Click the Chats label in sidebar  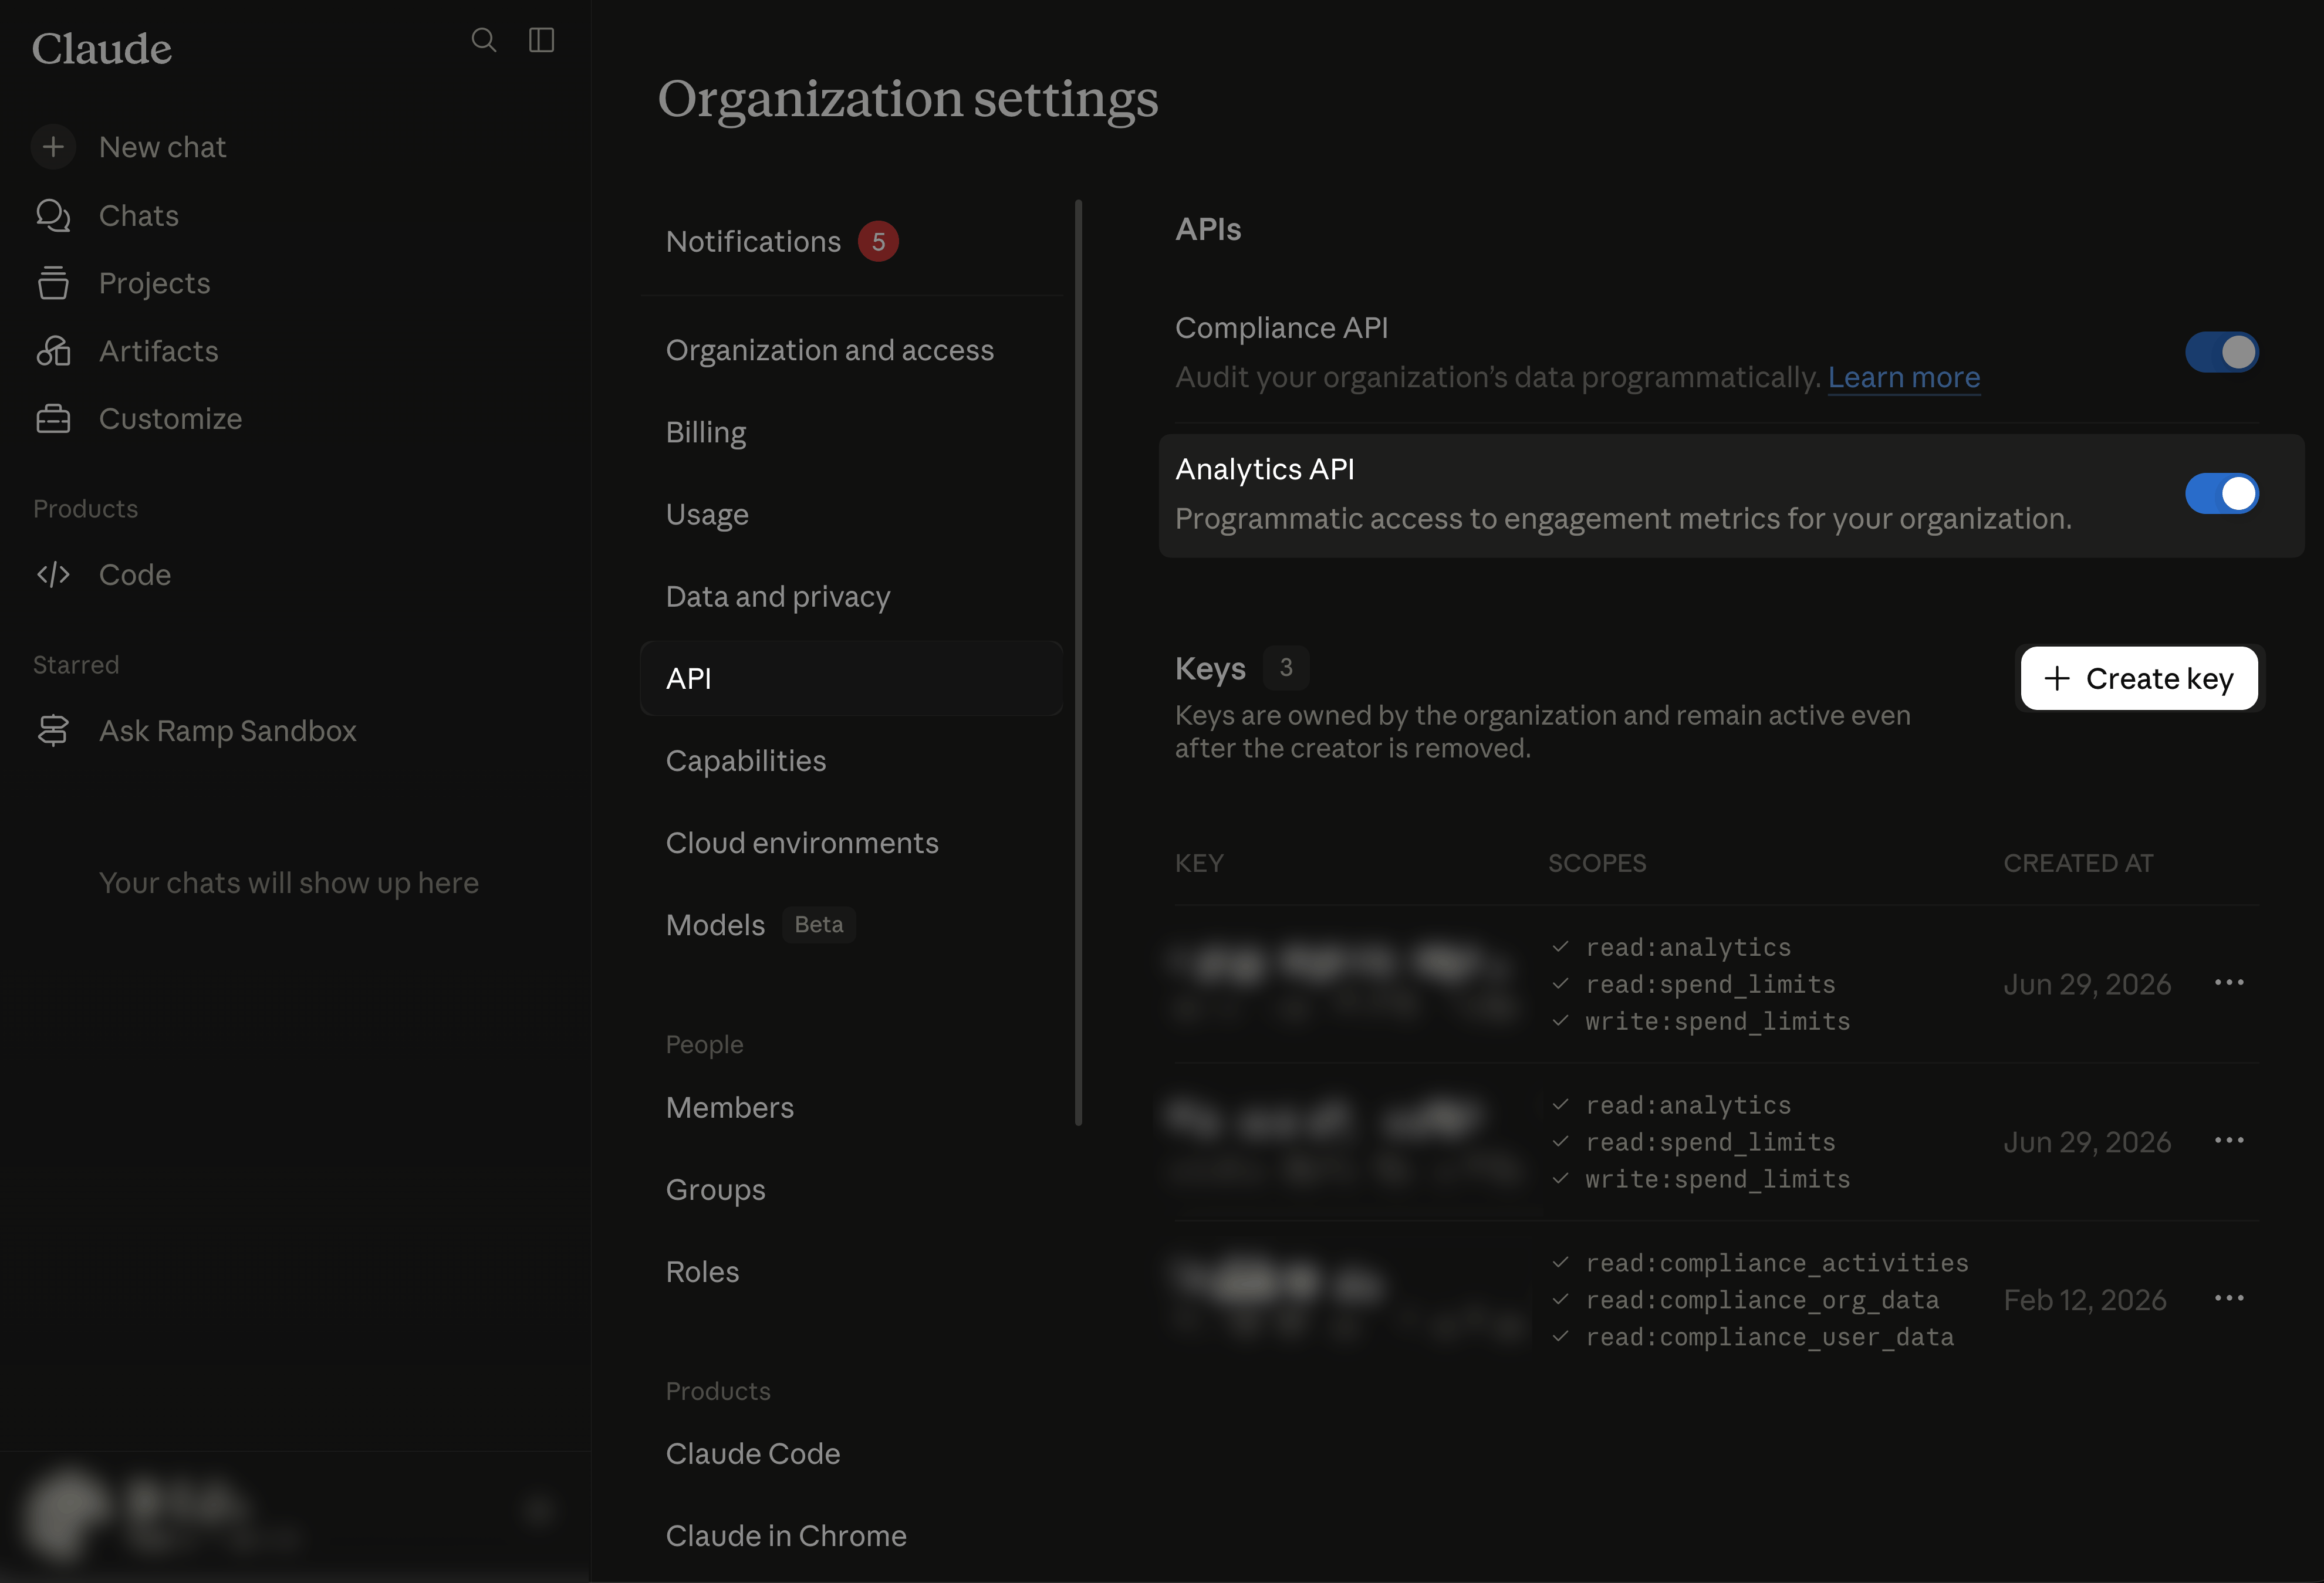point(139,215)
